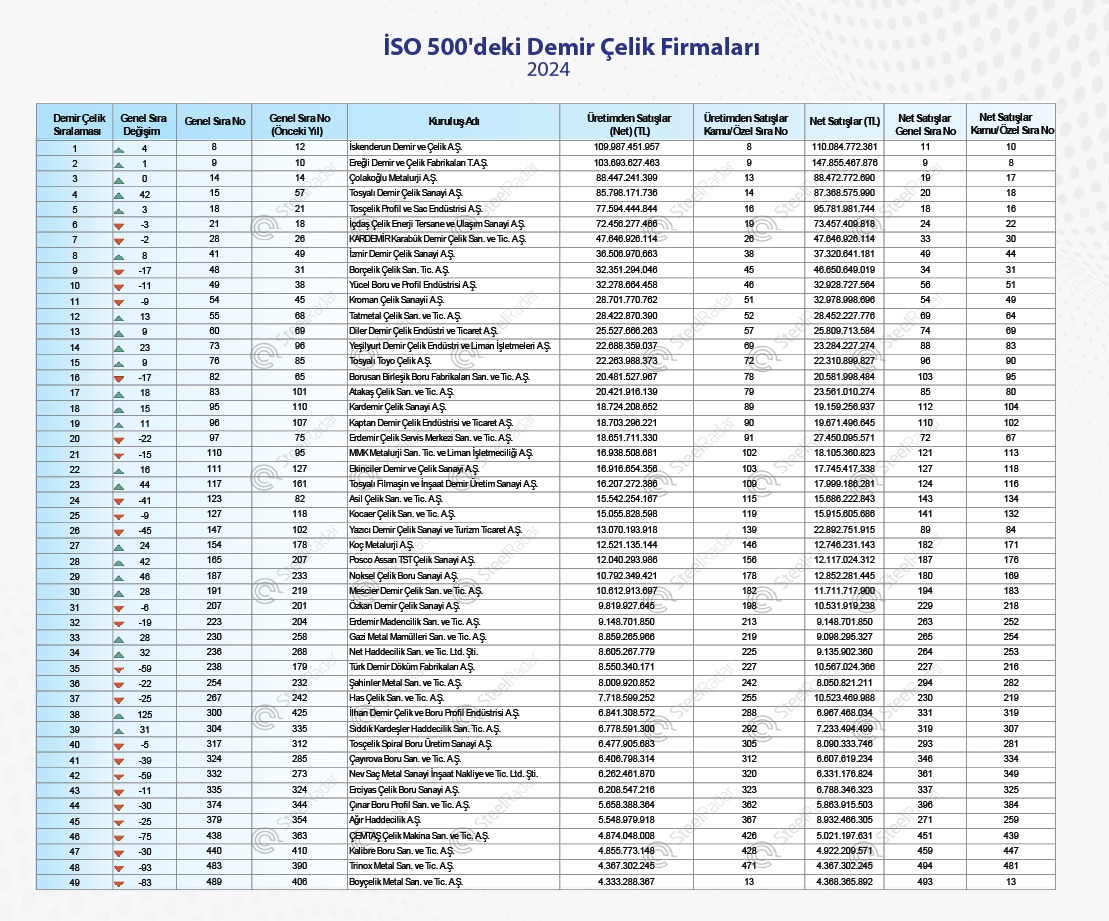This screenshot has width=1109, height=921.
Task: Click the red down arrow in Erdemir Çelik Servis Merkezi row
Action: [119, 440]
